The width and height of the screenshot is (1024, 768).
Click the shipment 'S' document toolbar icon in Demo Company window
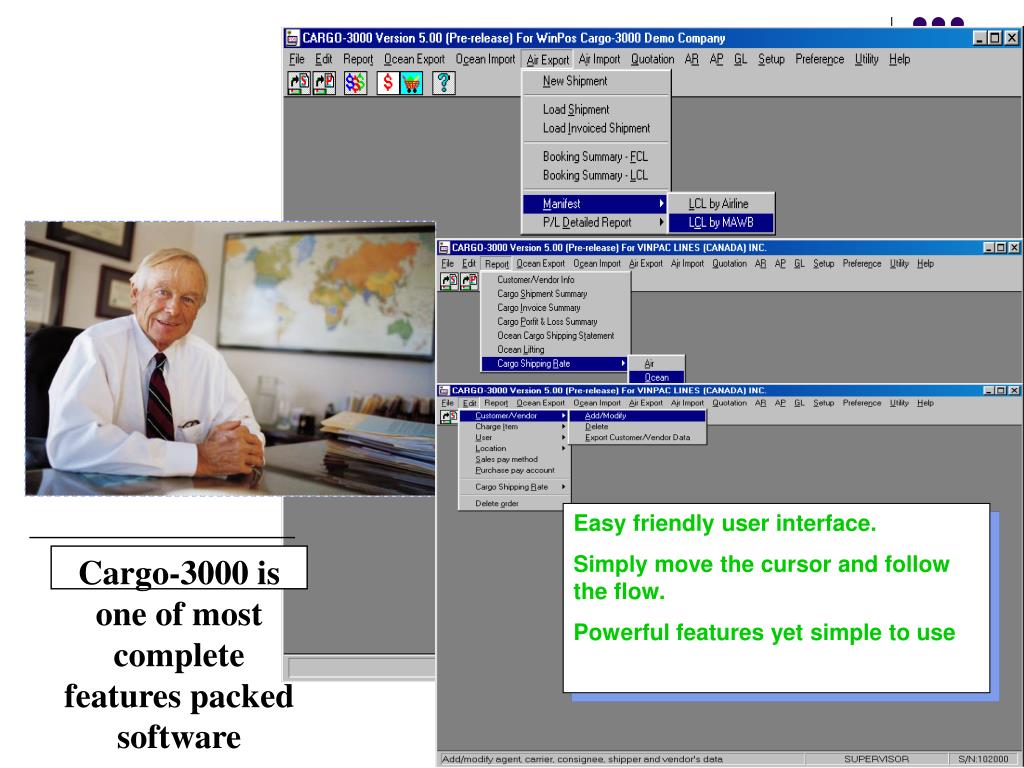(x=299, y=83)
